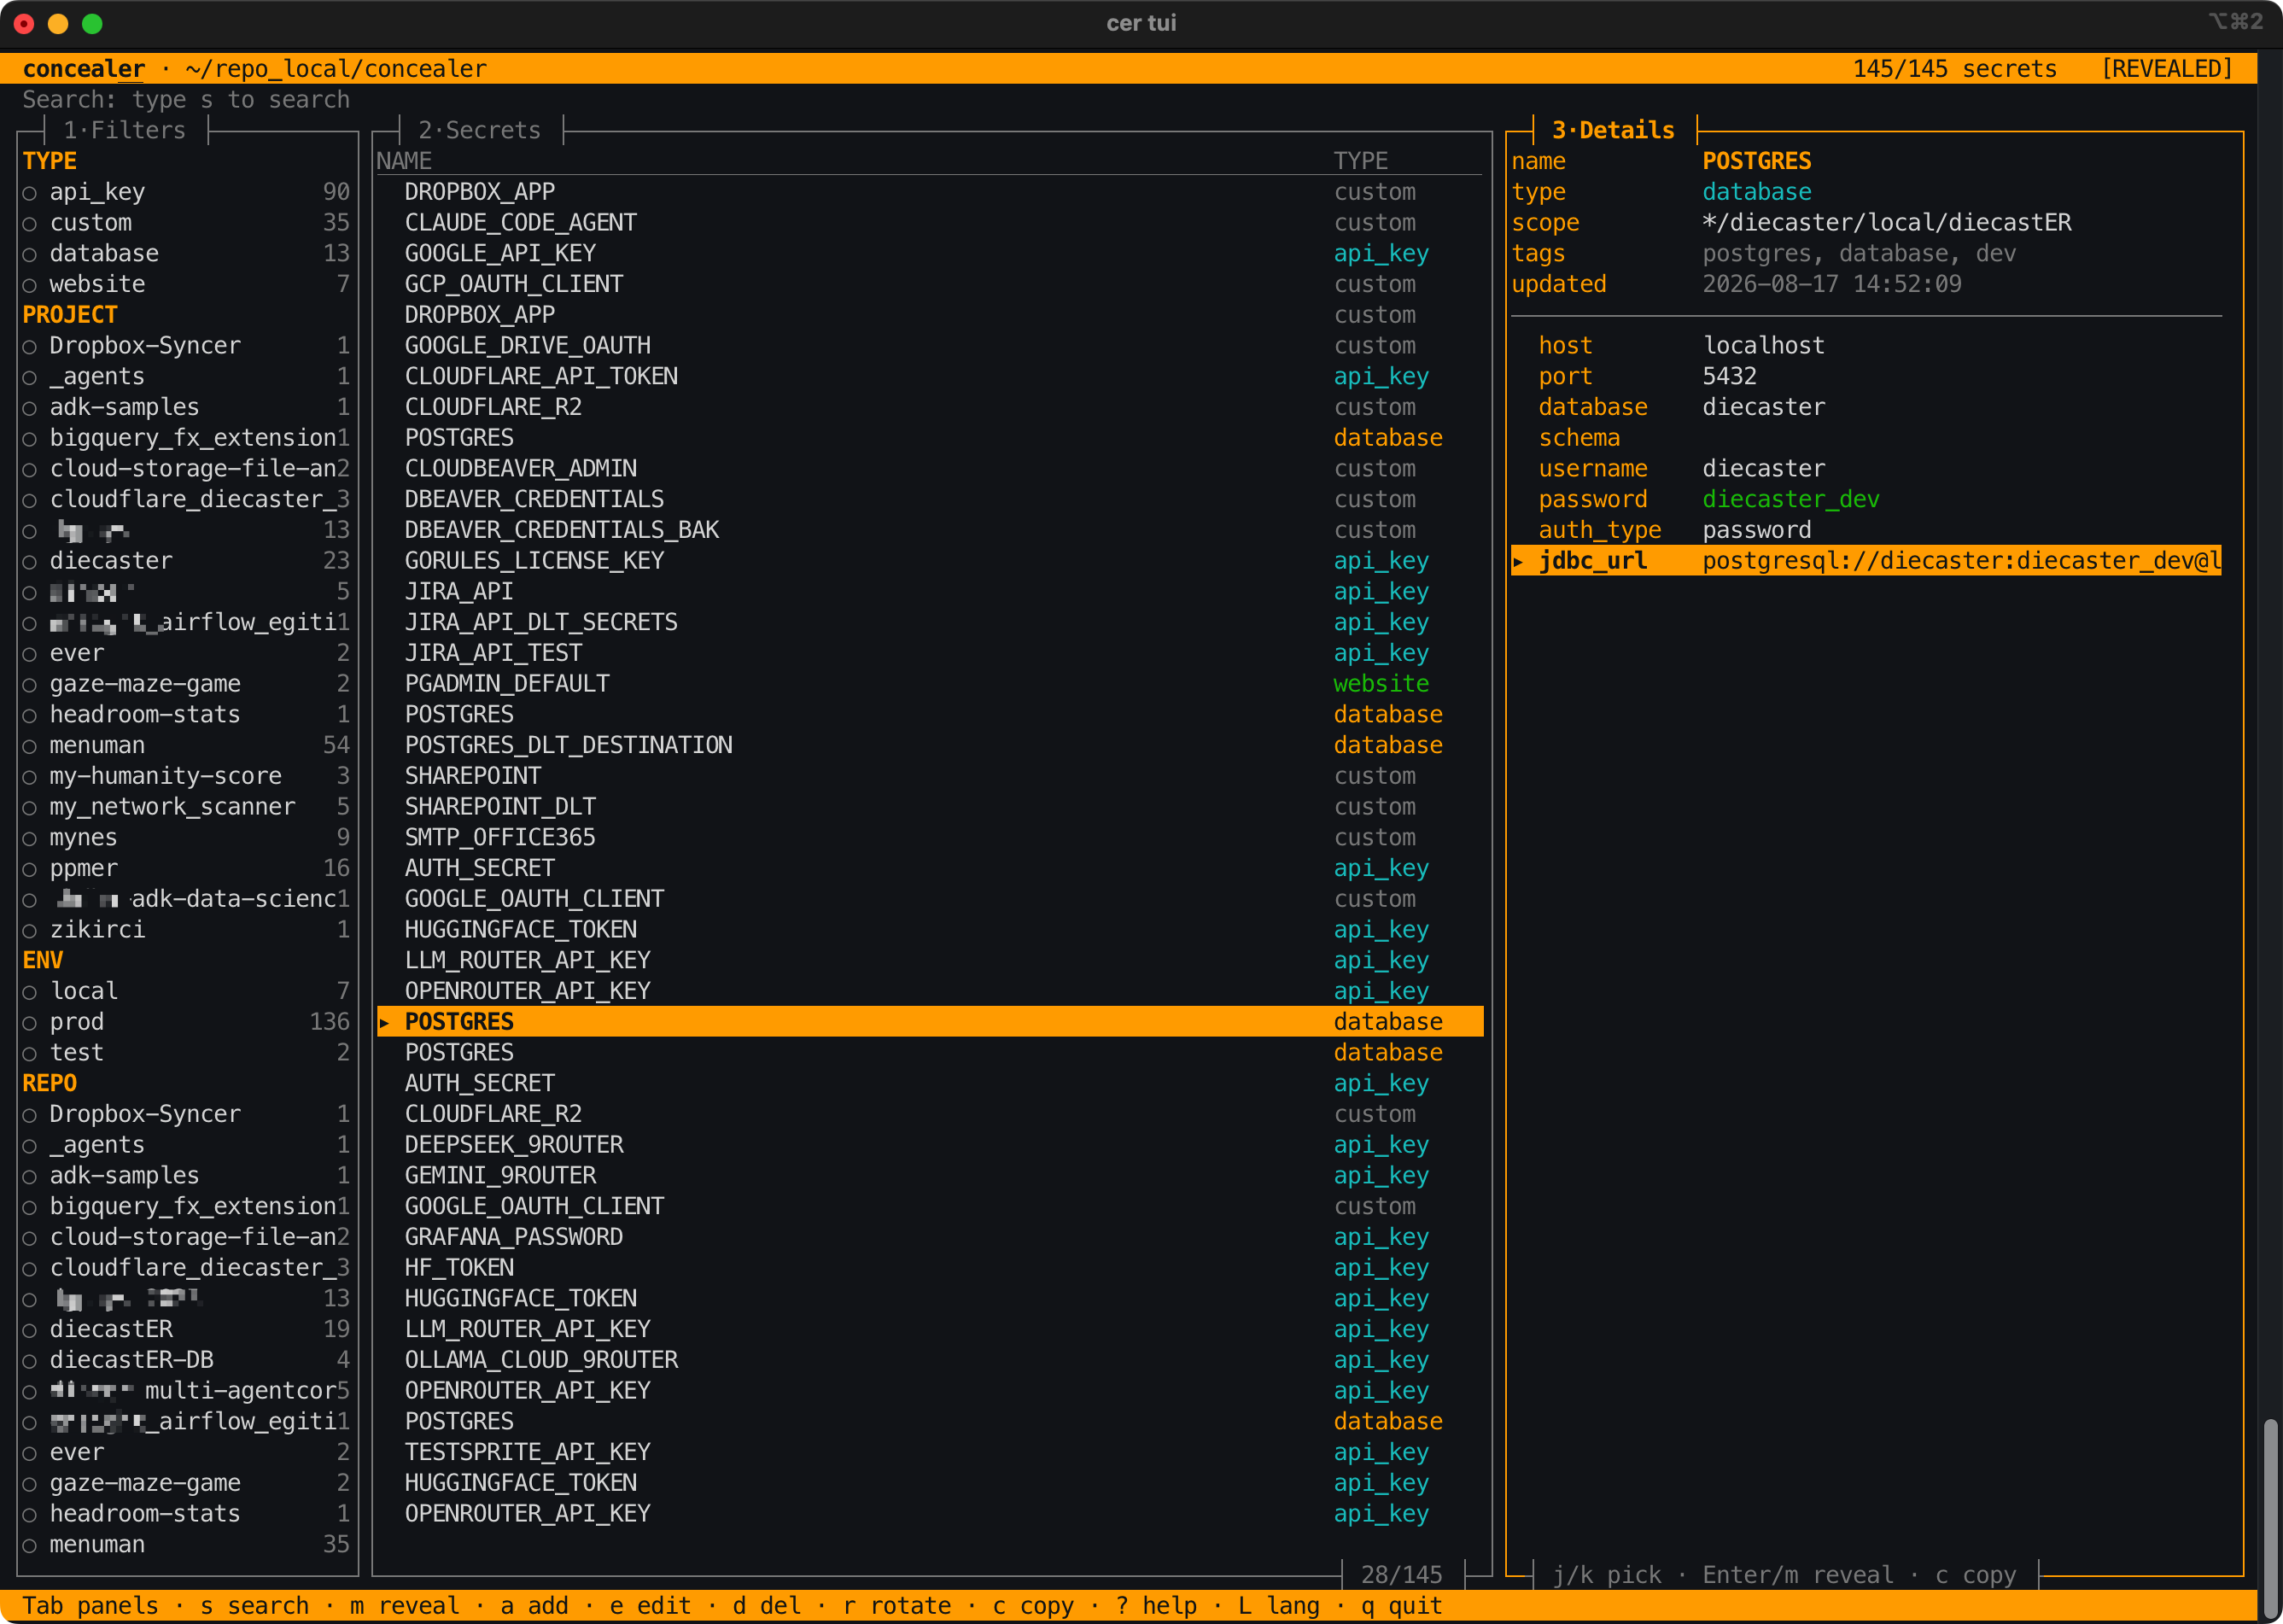Click the 28/145 position counter
This screenshot has height=1624, width=2283.
point(1401,1575)
